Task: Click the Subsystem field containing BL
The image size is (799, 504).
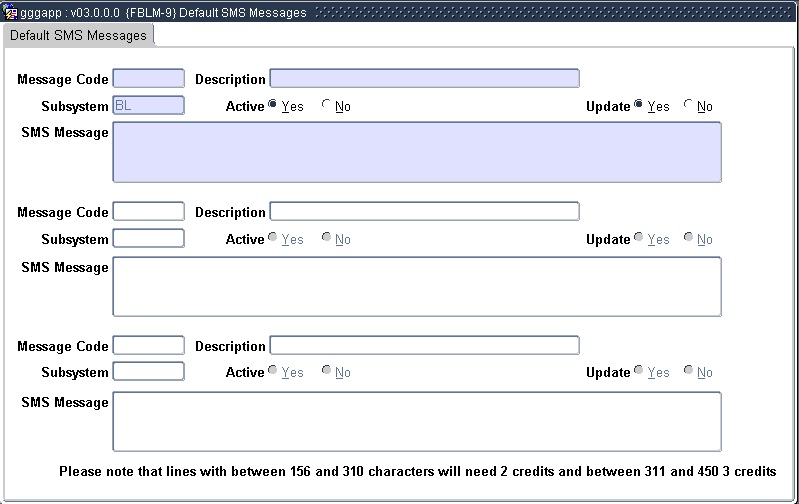Action: [149, 105]
